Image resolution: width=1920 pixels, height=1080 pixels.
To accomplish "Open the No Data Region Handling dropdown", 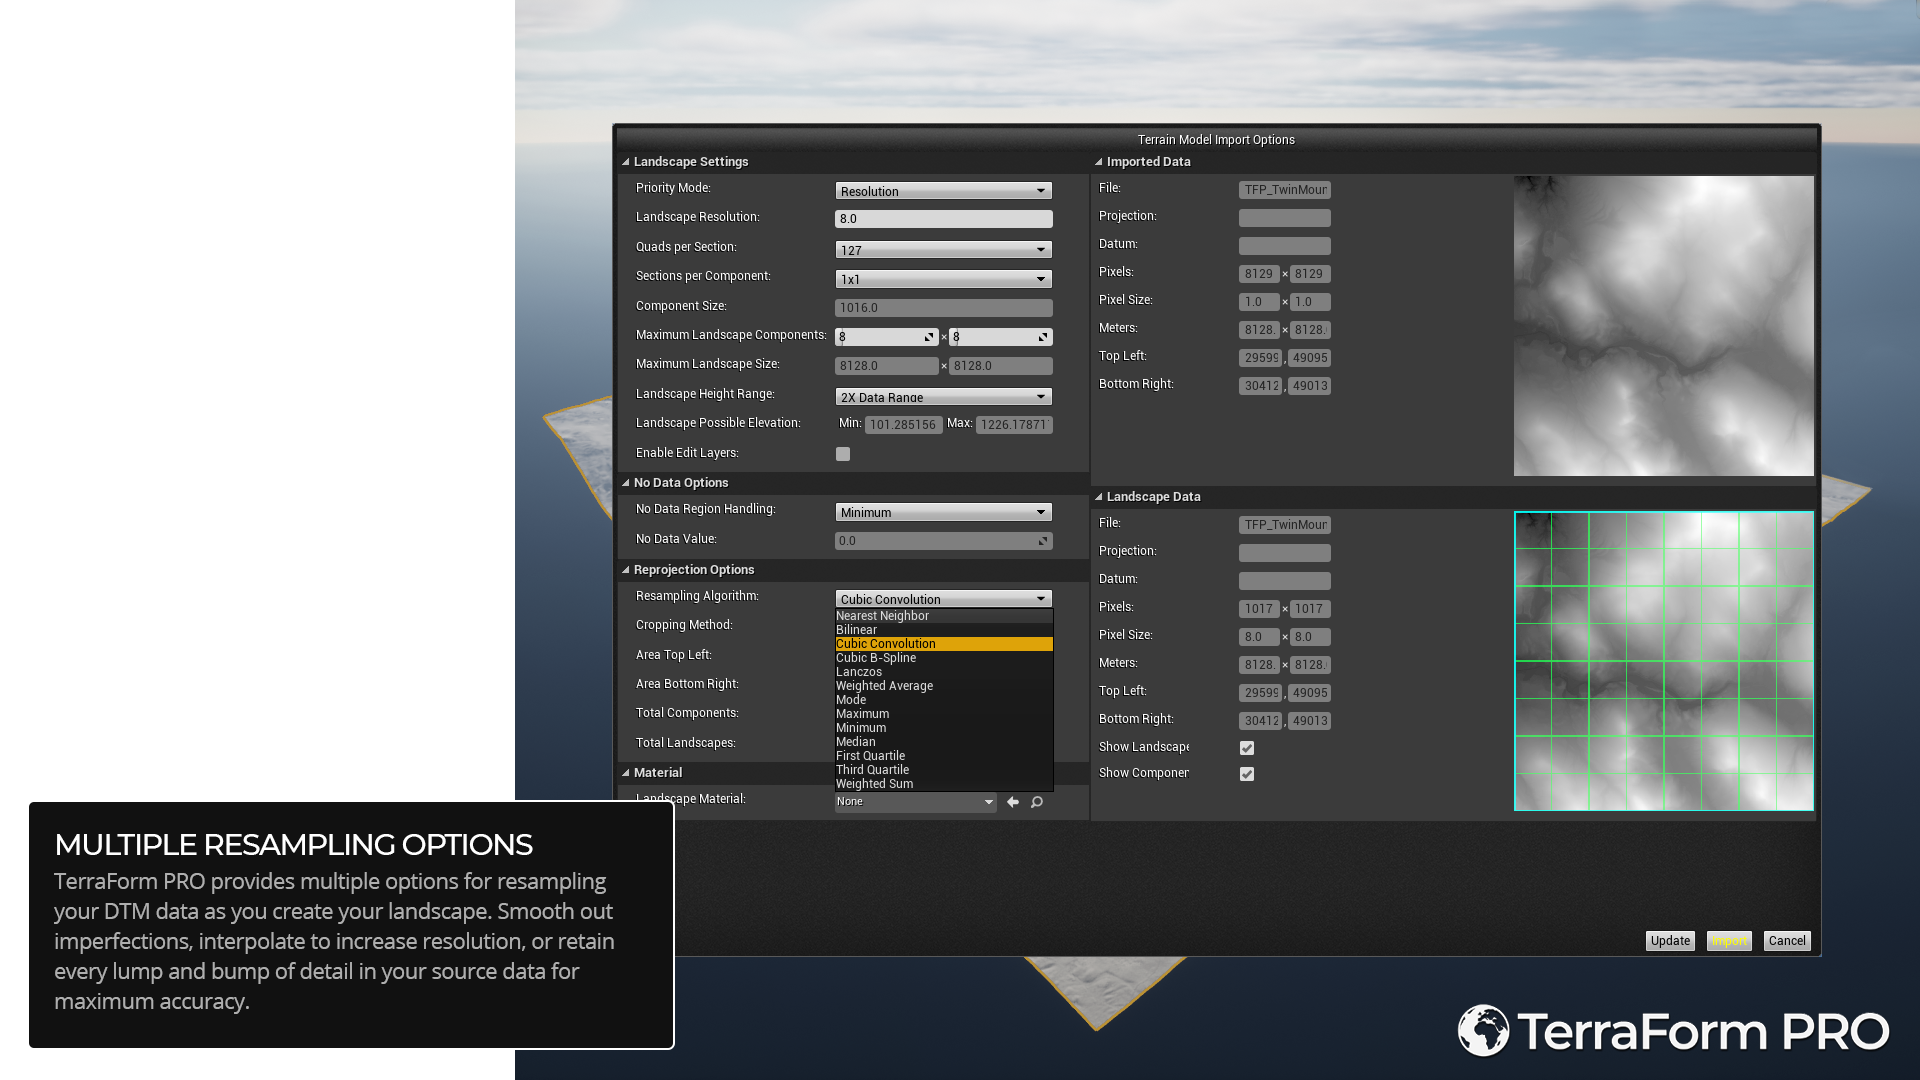I will [x=944, y=512].
